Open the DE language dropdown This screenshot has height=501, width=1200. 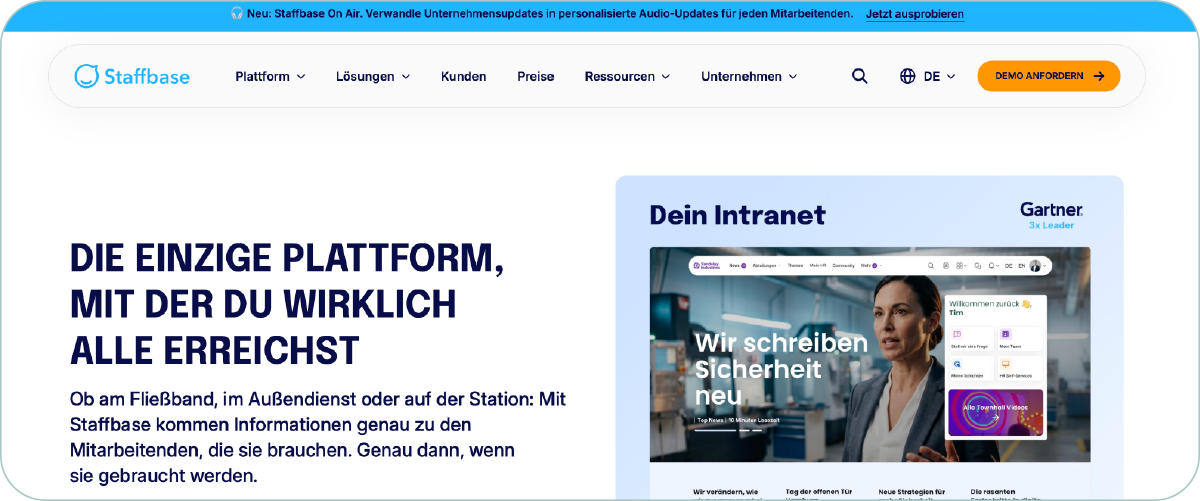coord(939,76)
